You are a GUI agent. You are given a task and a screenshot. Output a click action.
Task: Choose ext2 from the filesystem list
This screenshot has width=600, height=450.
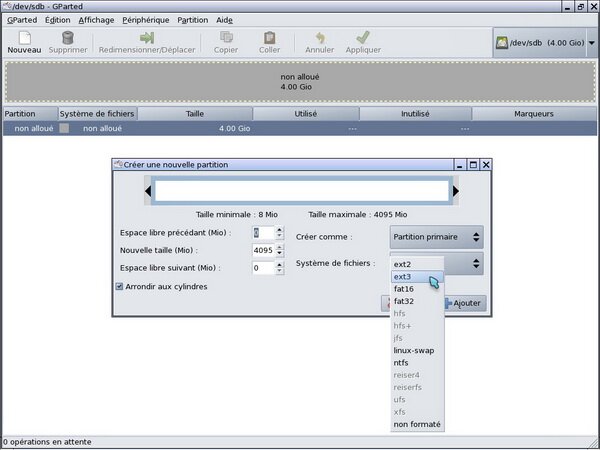(417, 264)
